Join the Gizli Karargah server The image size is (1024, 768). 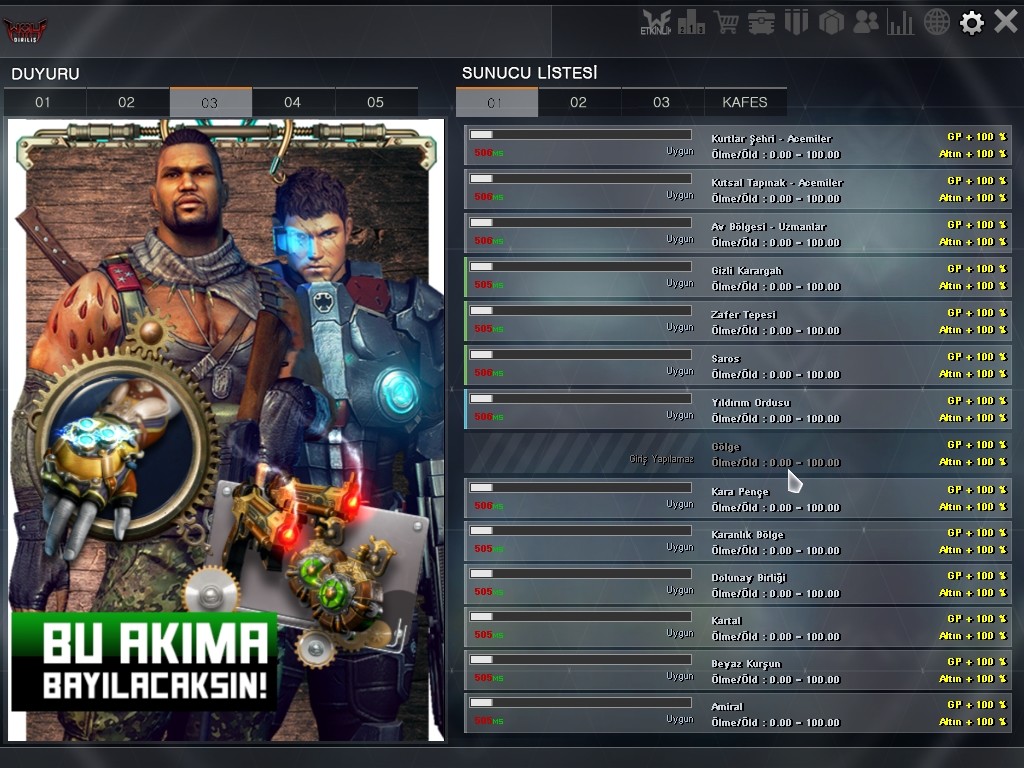[x=738, y=277]
